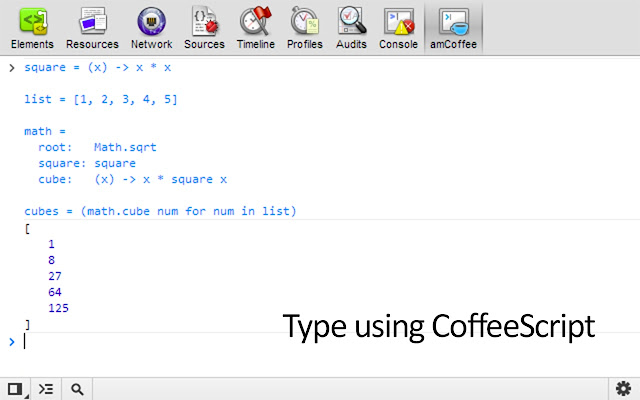
Task: Toggle the console drawer icon
Action: point(46,389)
